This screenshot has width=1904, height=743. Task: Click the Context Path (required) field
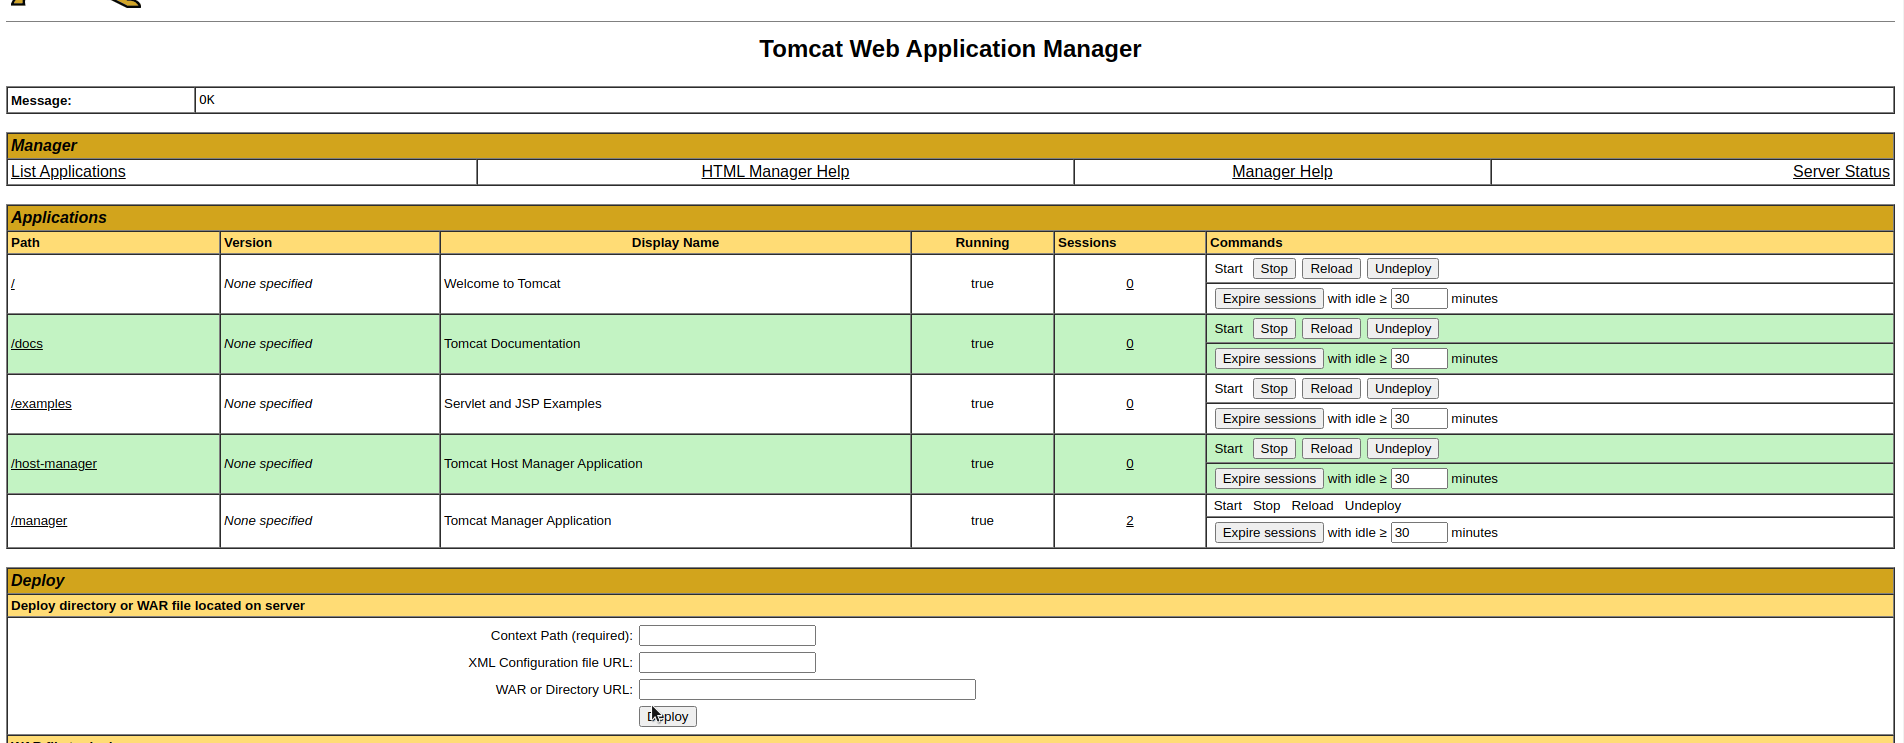click(x=727, y=636)
